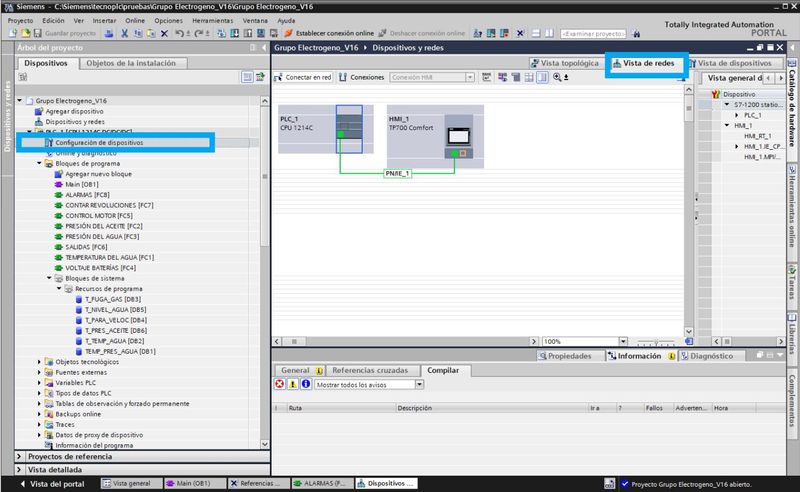The image size is (800, 492).
Task: Click the PN/IE_1 network label
Action: pos(397,174)
